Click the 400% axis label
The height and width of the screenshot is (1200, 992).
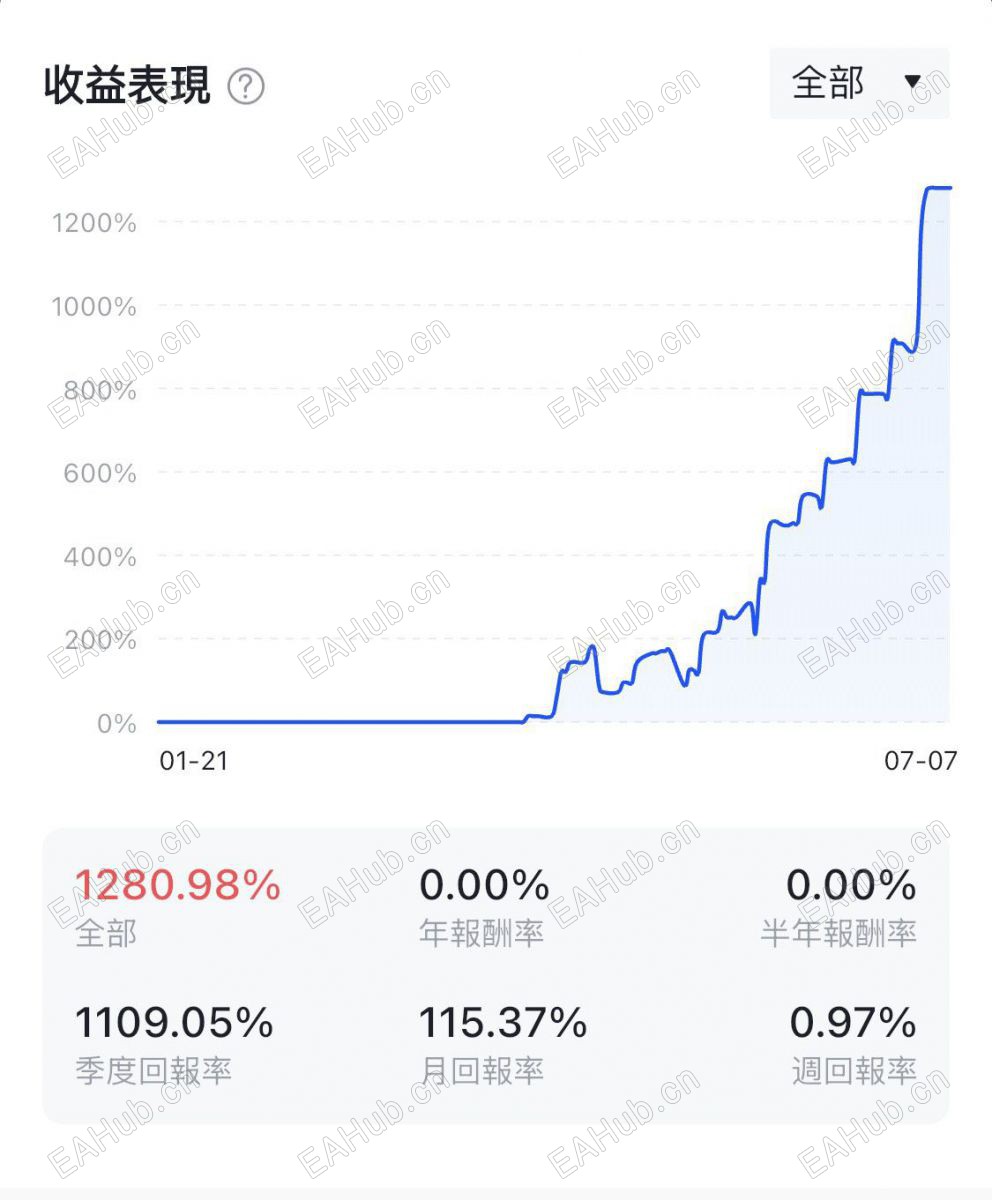tap(100, 557)
